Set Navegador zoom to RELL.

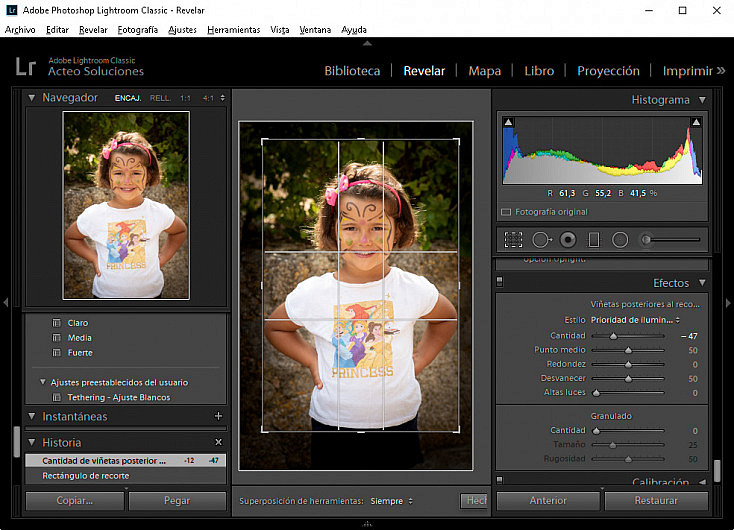click(x=160, y=98)
